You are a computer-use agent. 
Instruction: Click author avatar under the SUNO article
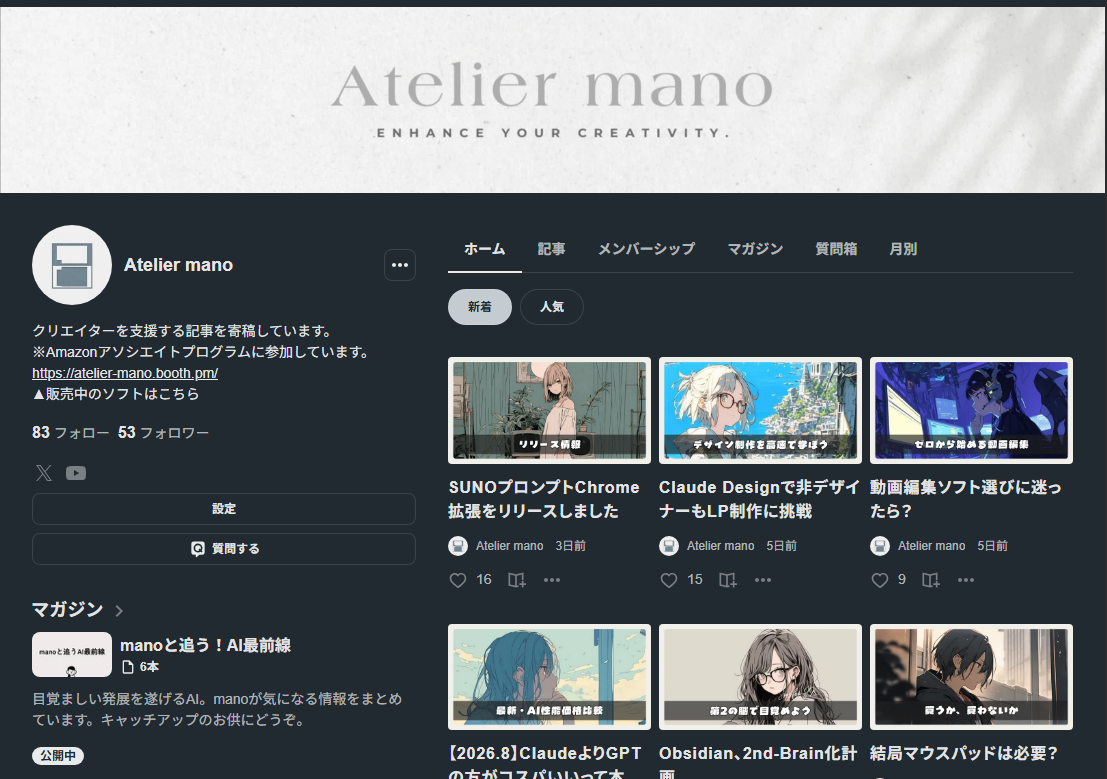pos(458,546)
